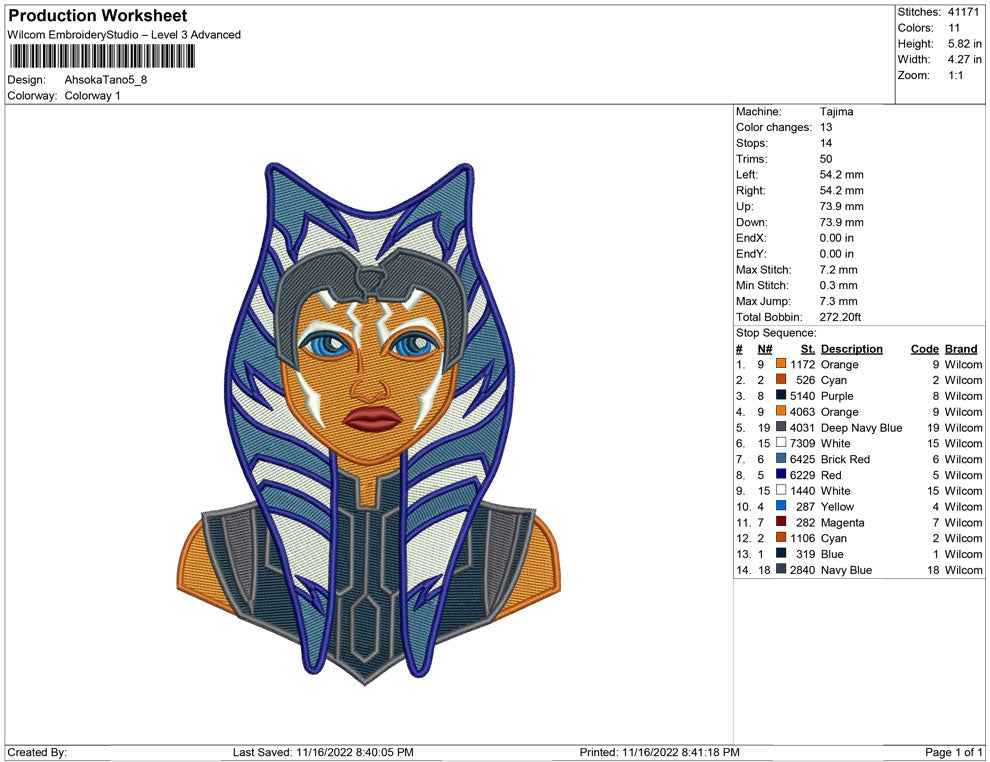This screenshot has width=990, height=762.
Task: Click the Code column header
Action: (x=924, y=348)
